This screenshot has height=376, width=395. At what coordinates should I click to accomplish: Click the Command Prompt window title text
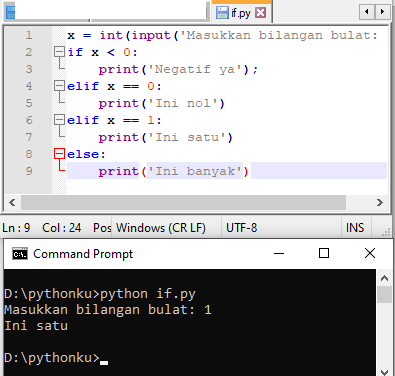tap(83, 254)
